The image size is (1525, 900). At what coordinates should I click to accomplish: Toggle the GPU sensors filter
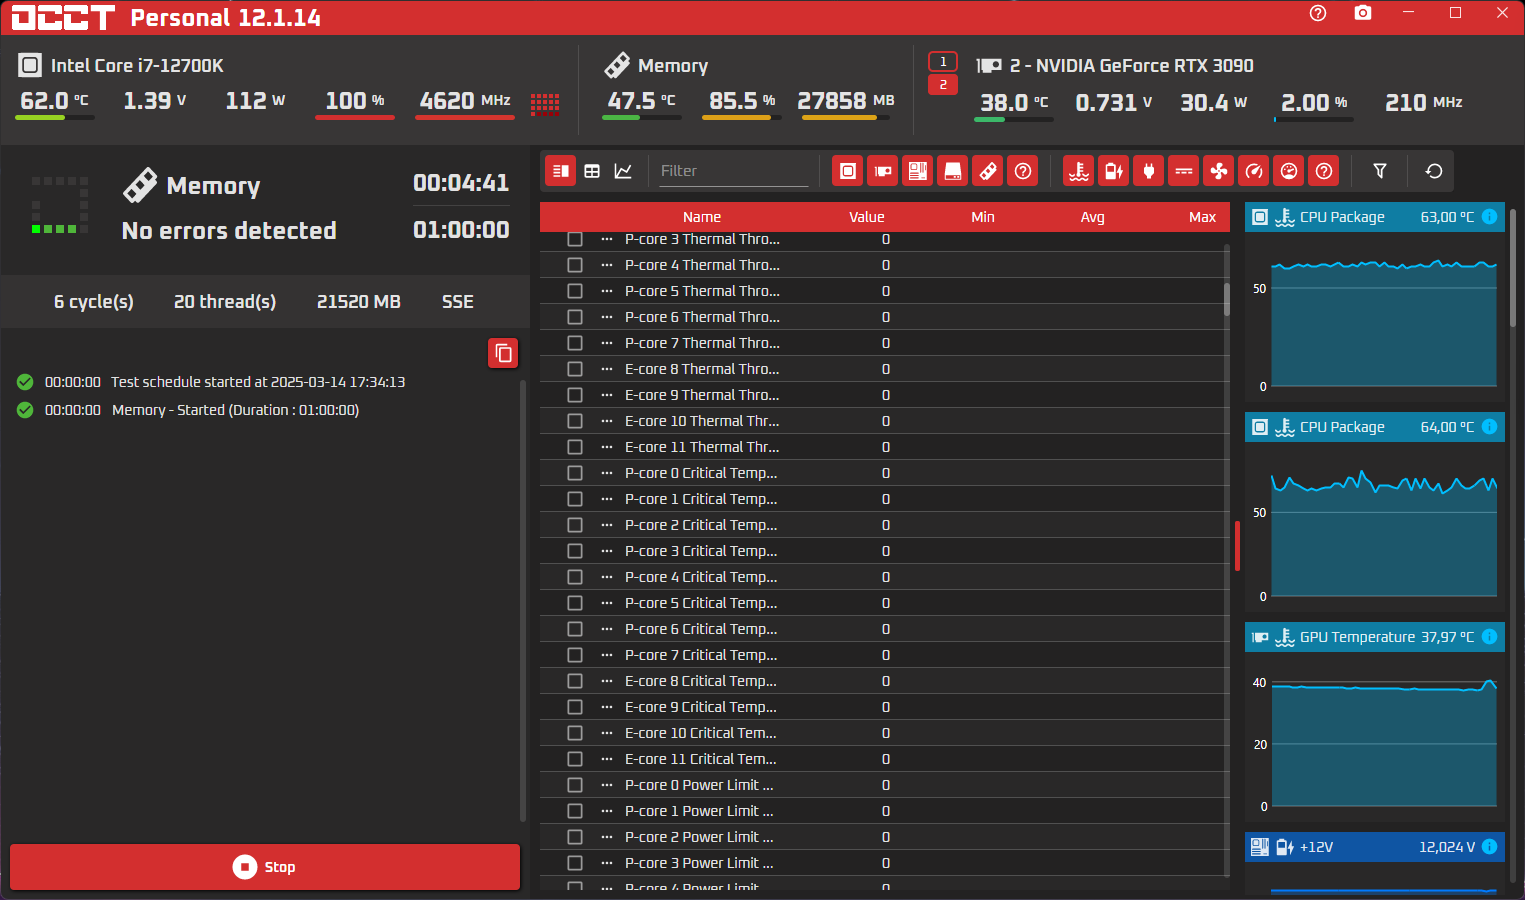coord(882,171)
